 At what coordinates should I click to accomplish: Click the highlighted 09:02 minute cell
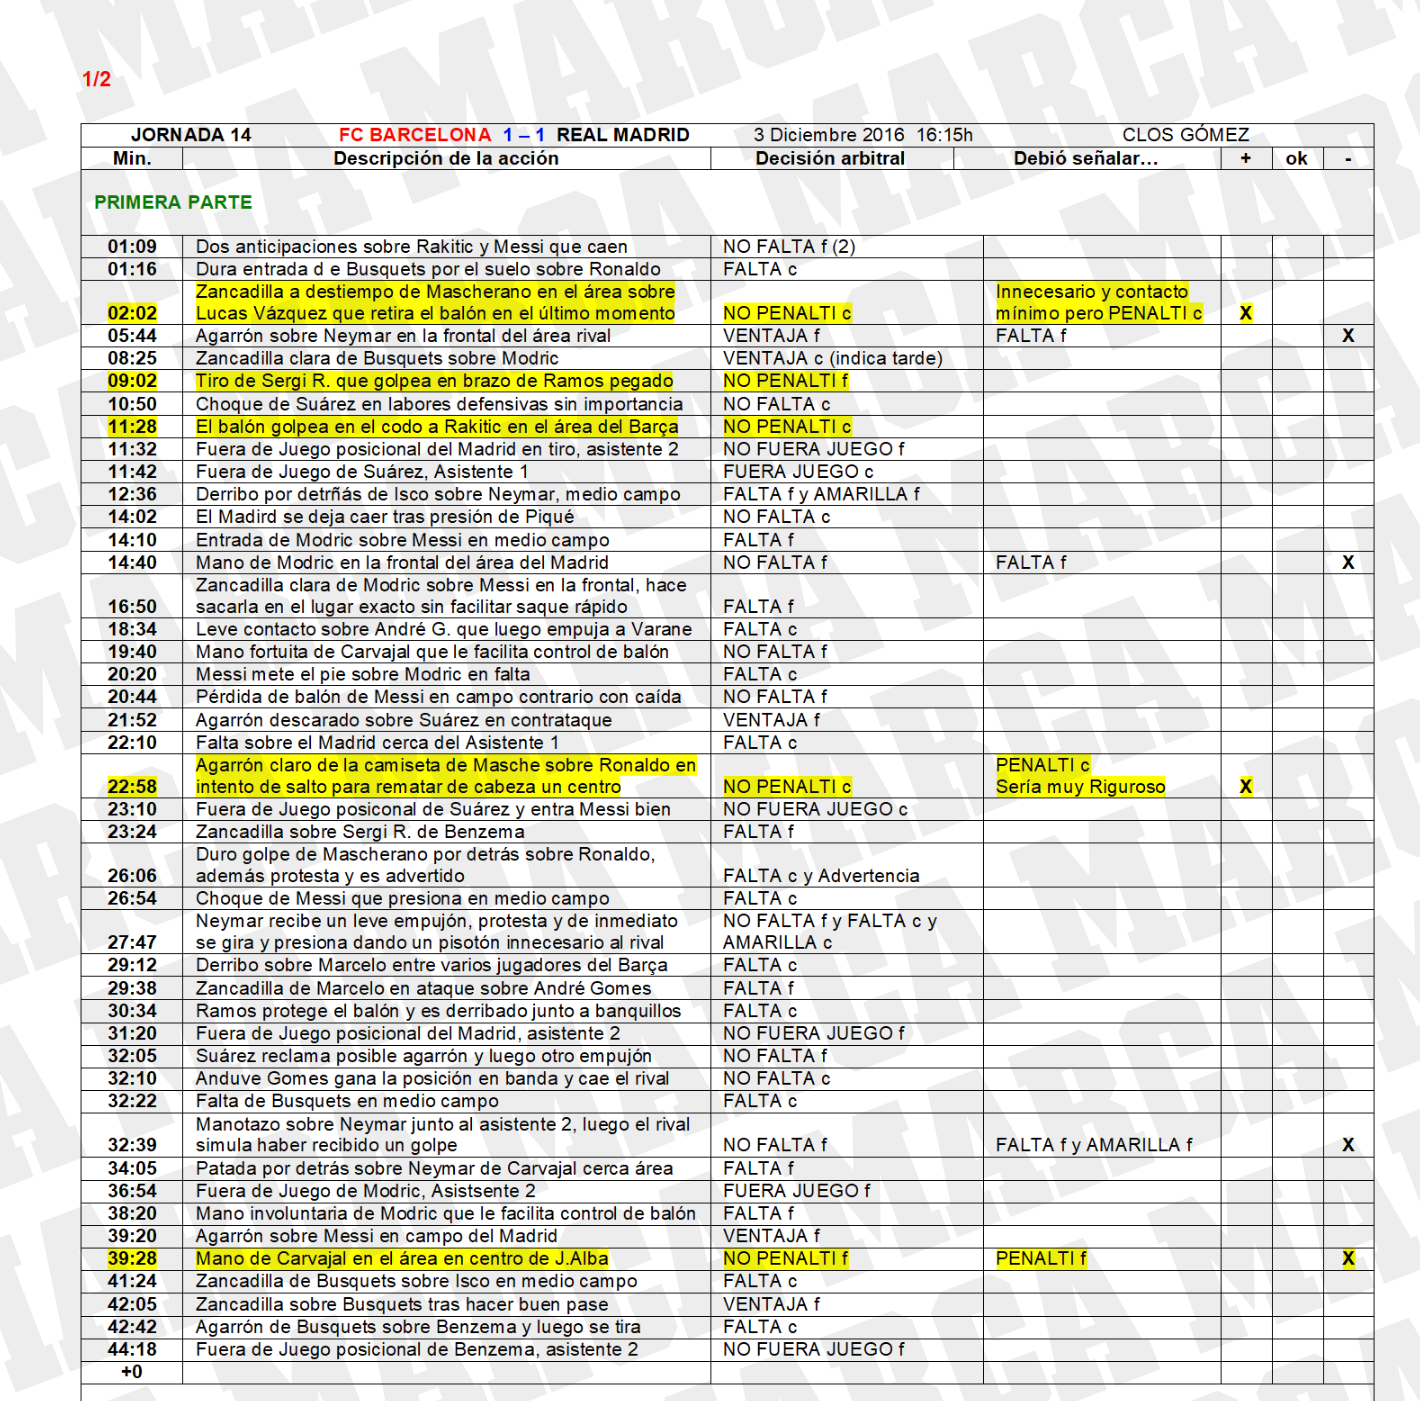tap(132, 381)
